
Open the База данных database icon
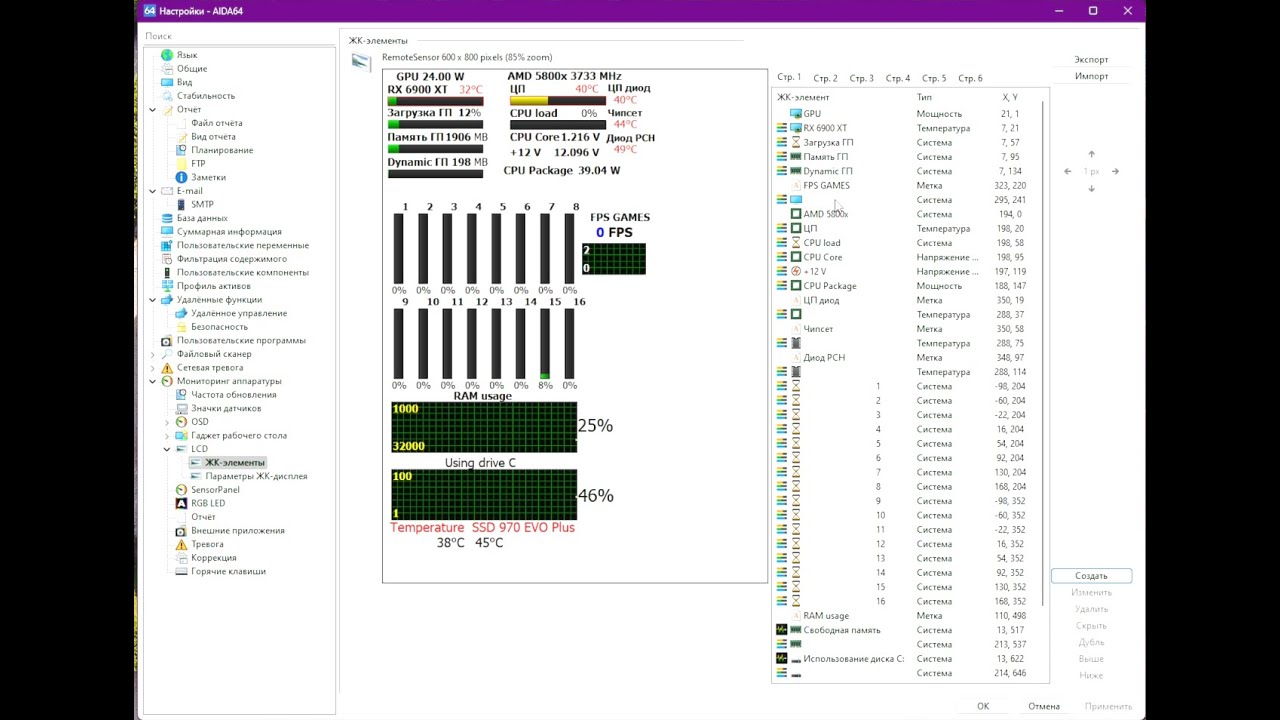(167, 218)
